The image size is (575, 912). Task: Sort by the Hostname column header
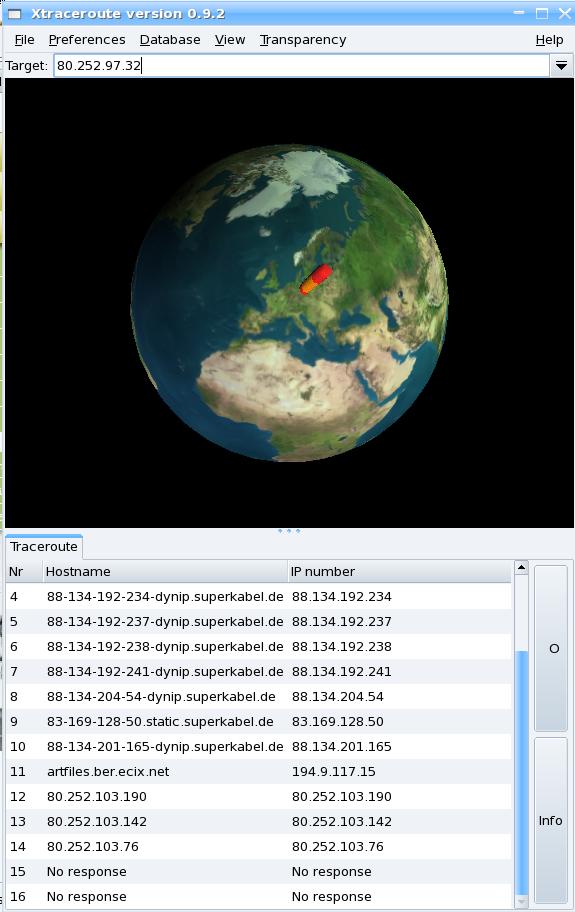(x=165, y=572)
